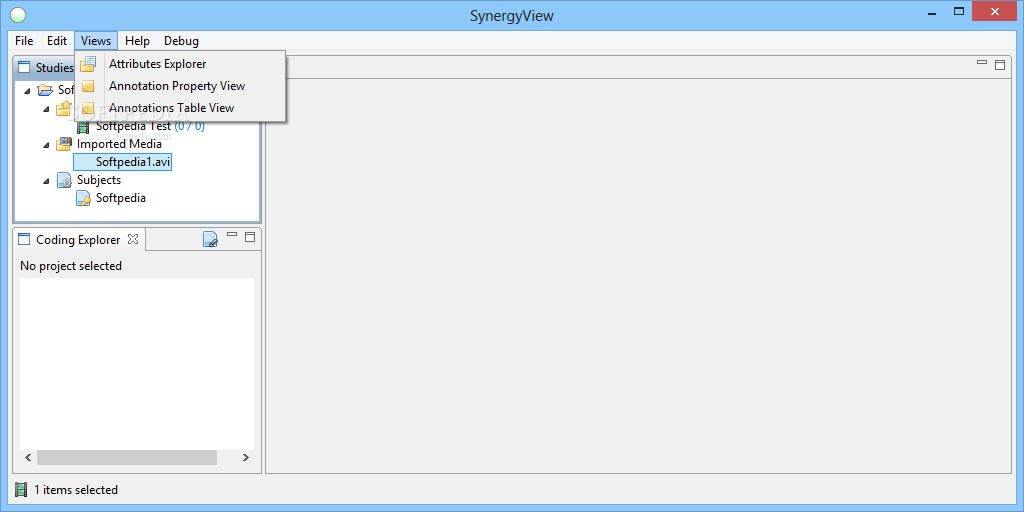
Task: Minimize the main editor area
Action: (982, 62)
